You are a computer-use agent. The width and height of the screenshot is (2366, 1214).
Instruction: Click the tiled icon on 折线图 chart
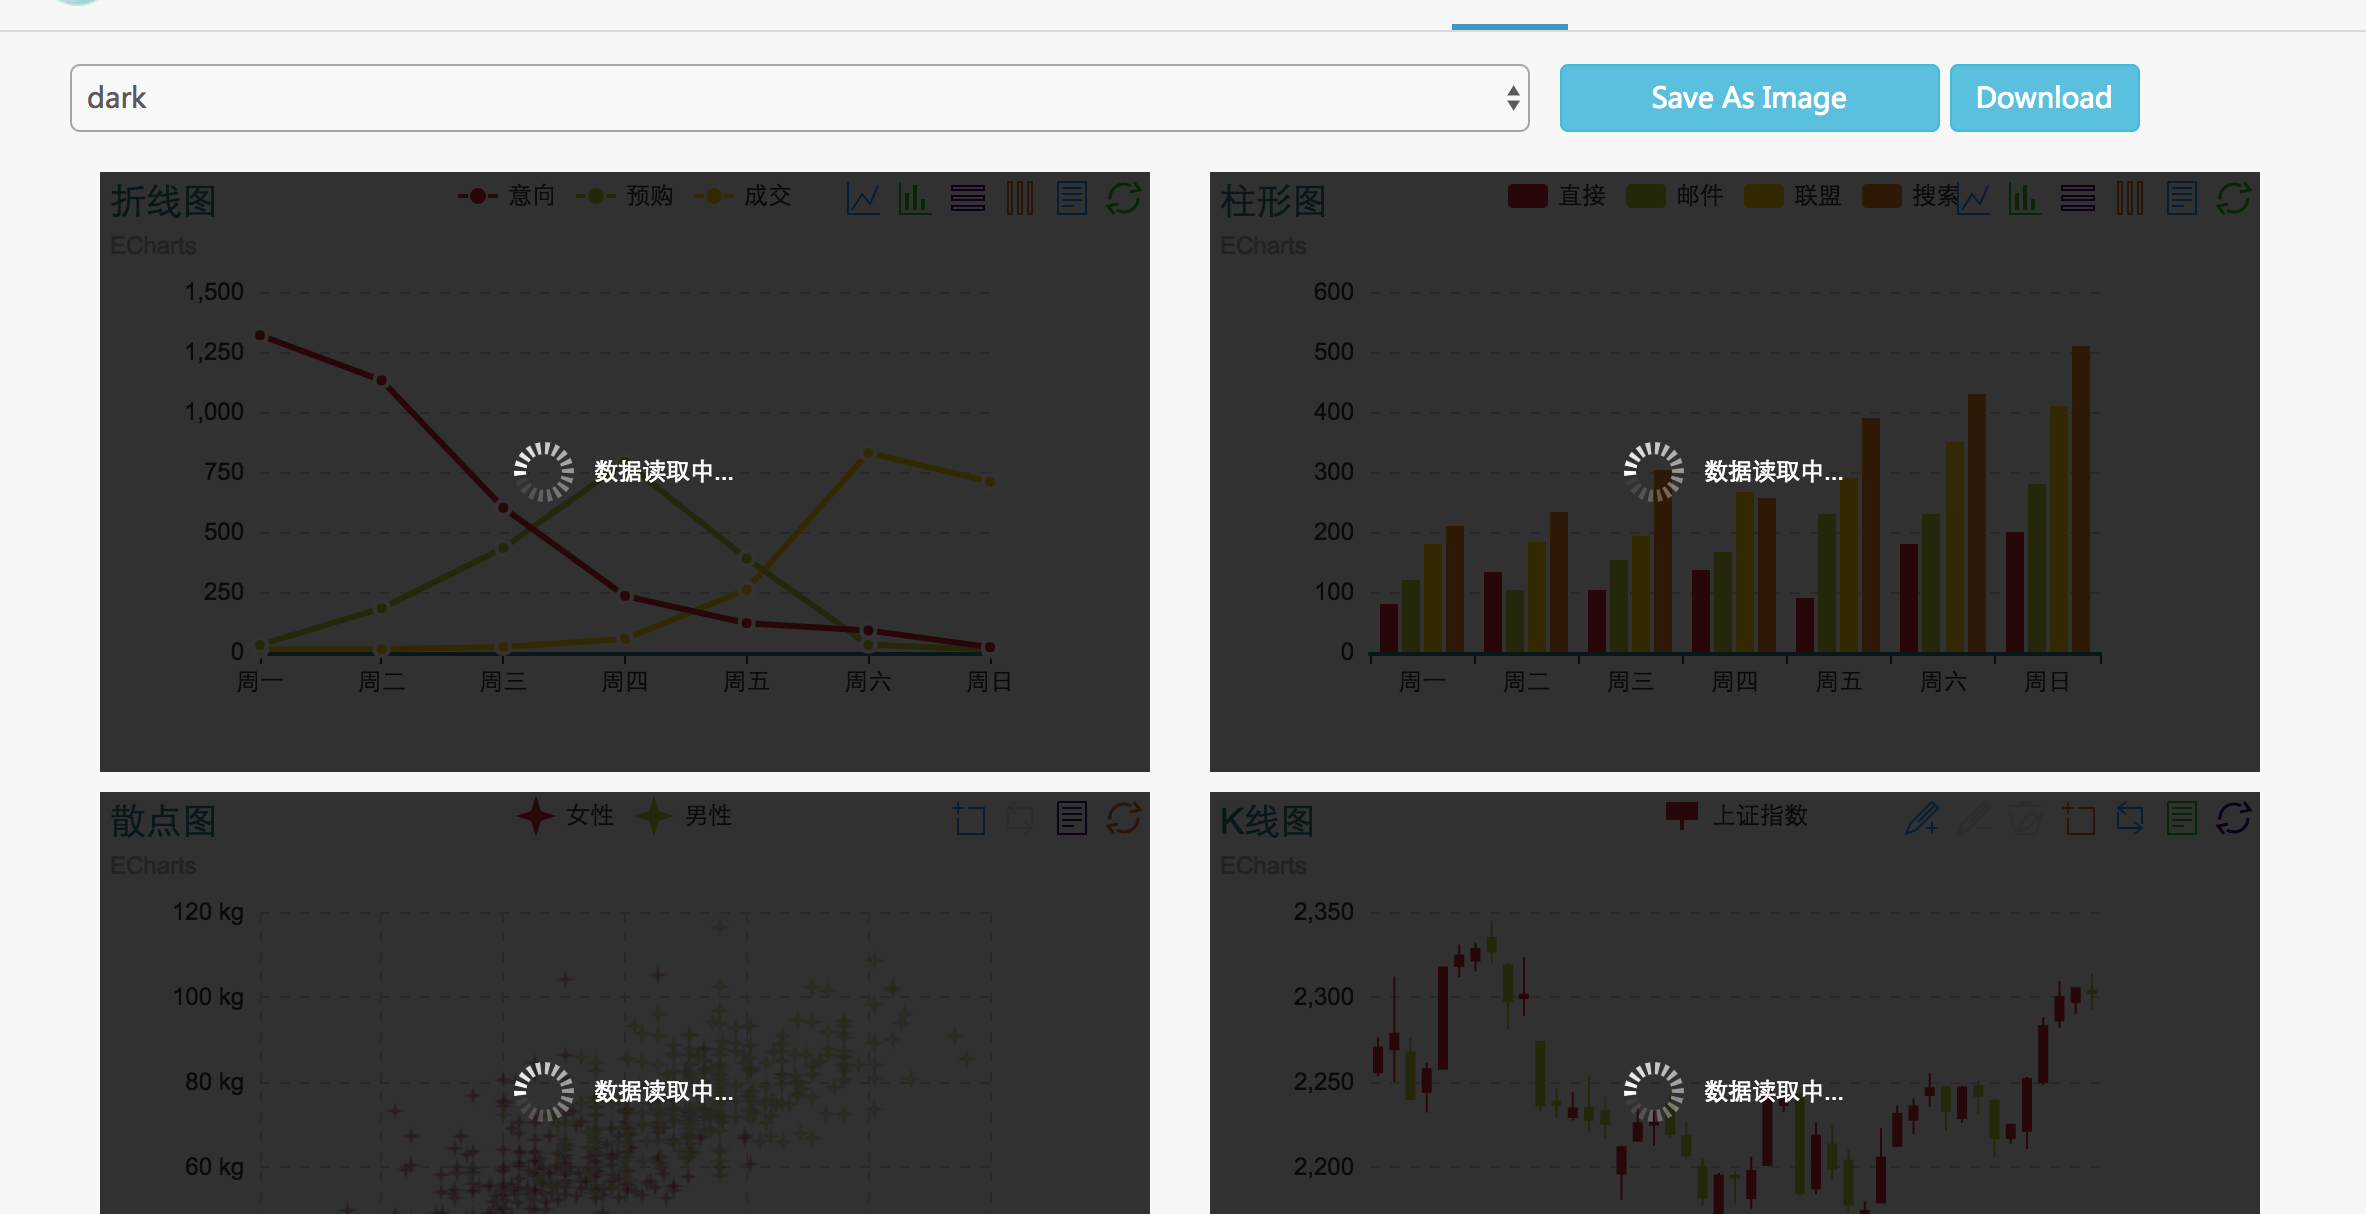coord(1020,198)
